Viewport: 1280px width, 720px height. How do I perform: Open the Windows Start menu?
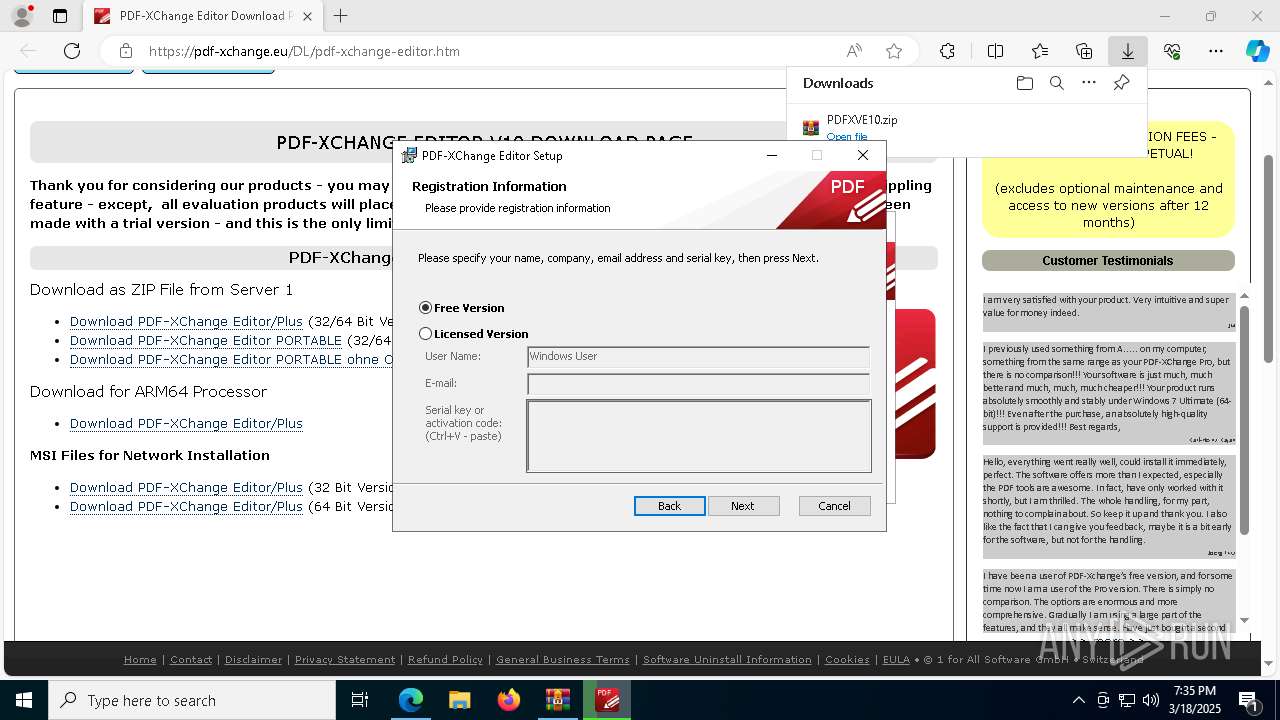click(24, 700)
